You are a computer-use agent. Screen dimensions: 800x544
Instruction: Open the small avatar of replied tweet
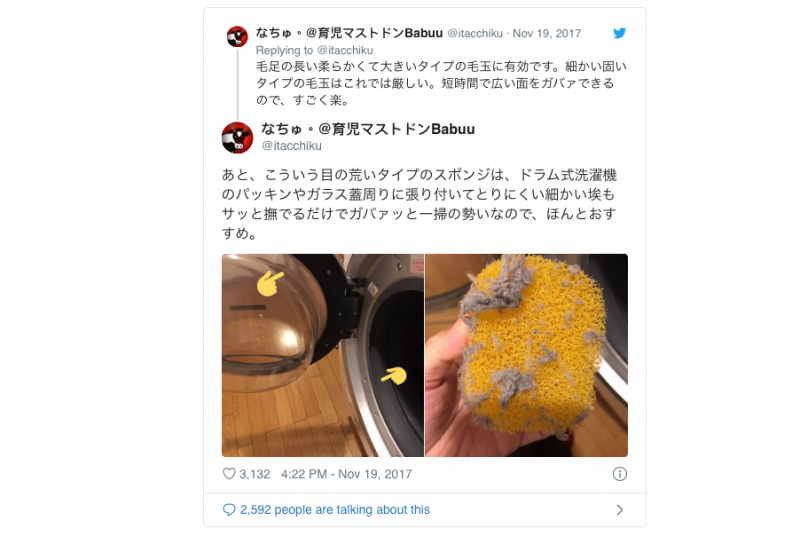click(237, 37)
